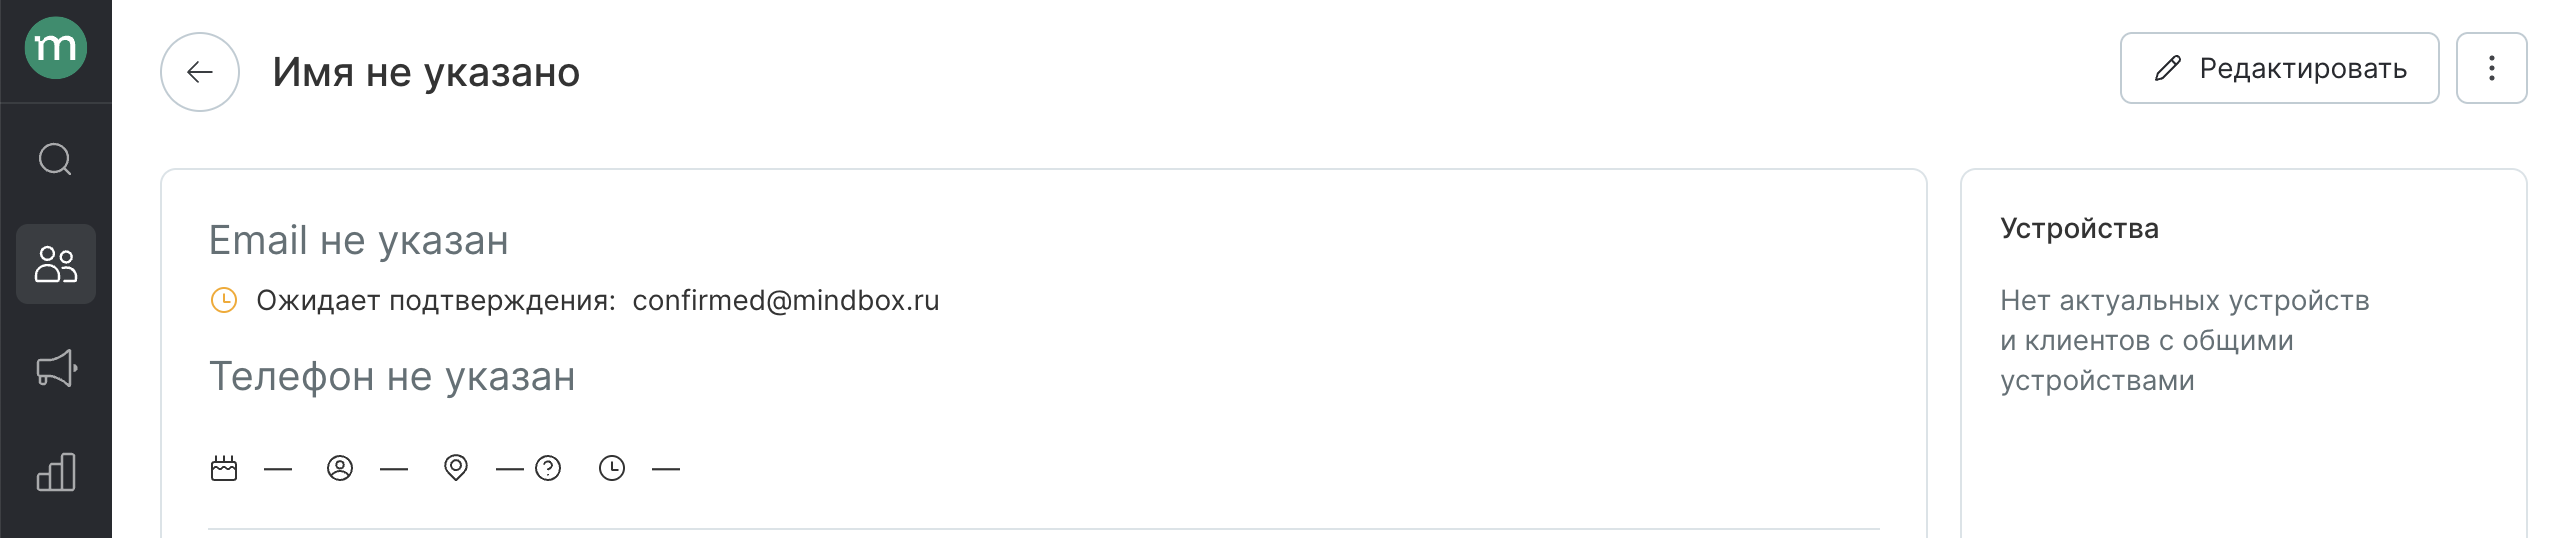Click the confirmed@mindbox.ru email address
Screen dimensions: 2576x538
[x=786, y=300]
